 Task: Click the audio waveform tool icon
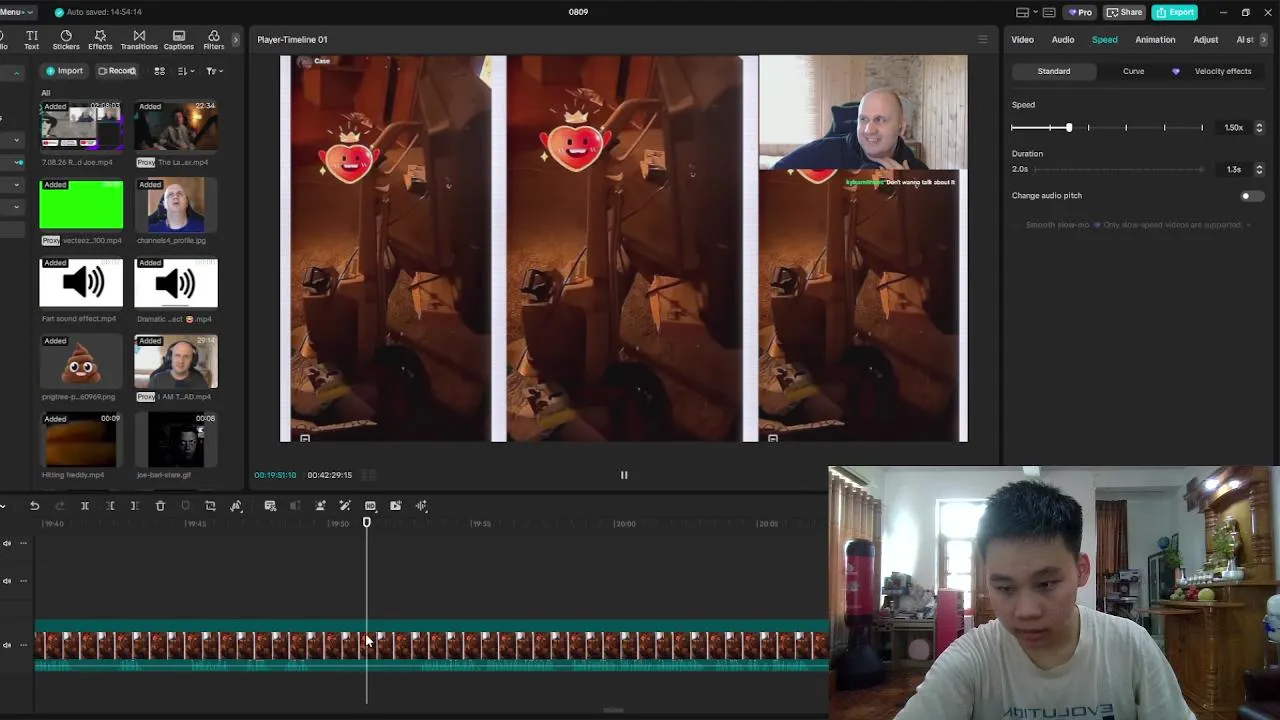click(x=421, y=506)
